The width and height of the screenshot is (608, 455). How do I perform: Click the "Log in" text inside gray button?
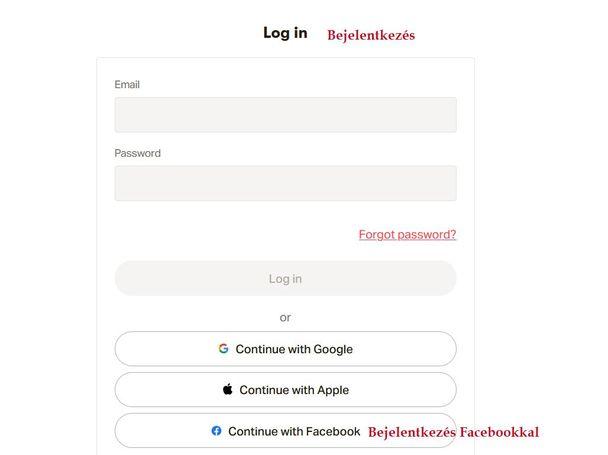click(285, 279)
